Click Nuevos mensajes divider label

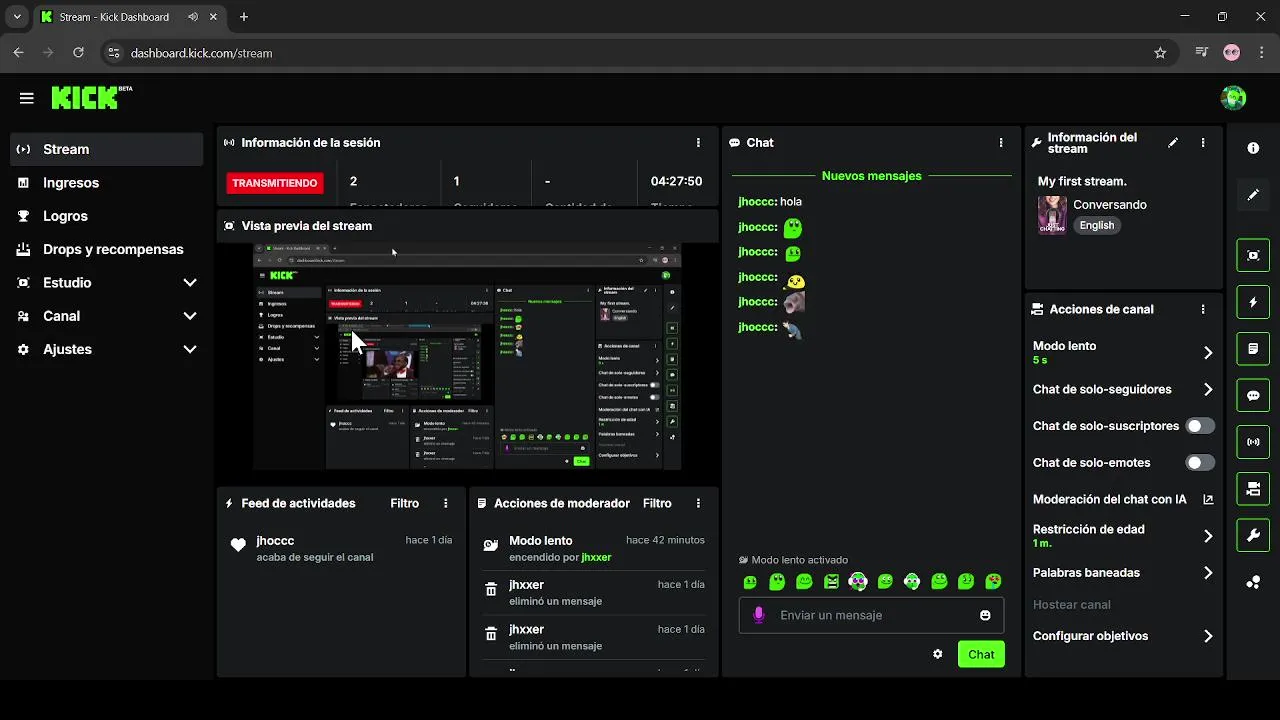872,176
